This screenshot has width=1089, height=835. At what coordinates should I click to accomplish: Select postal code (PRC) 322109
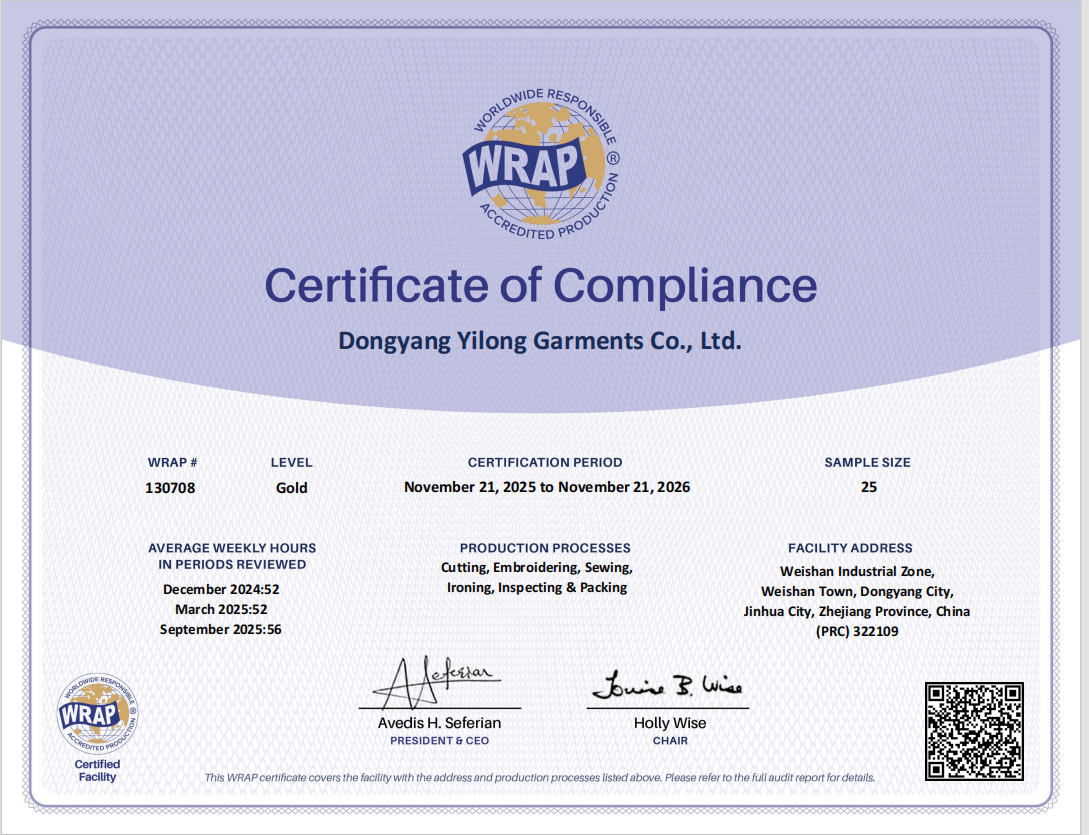click(x=857, y=632)
